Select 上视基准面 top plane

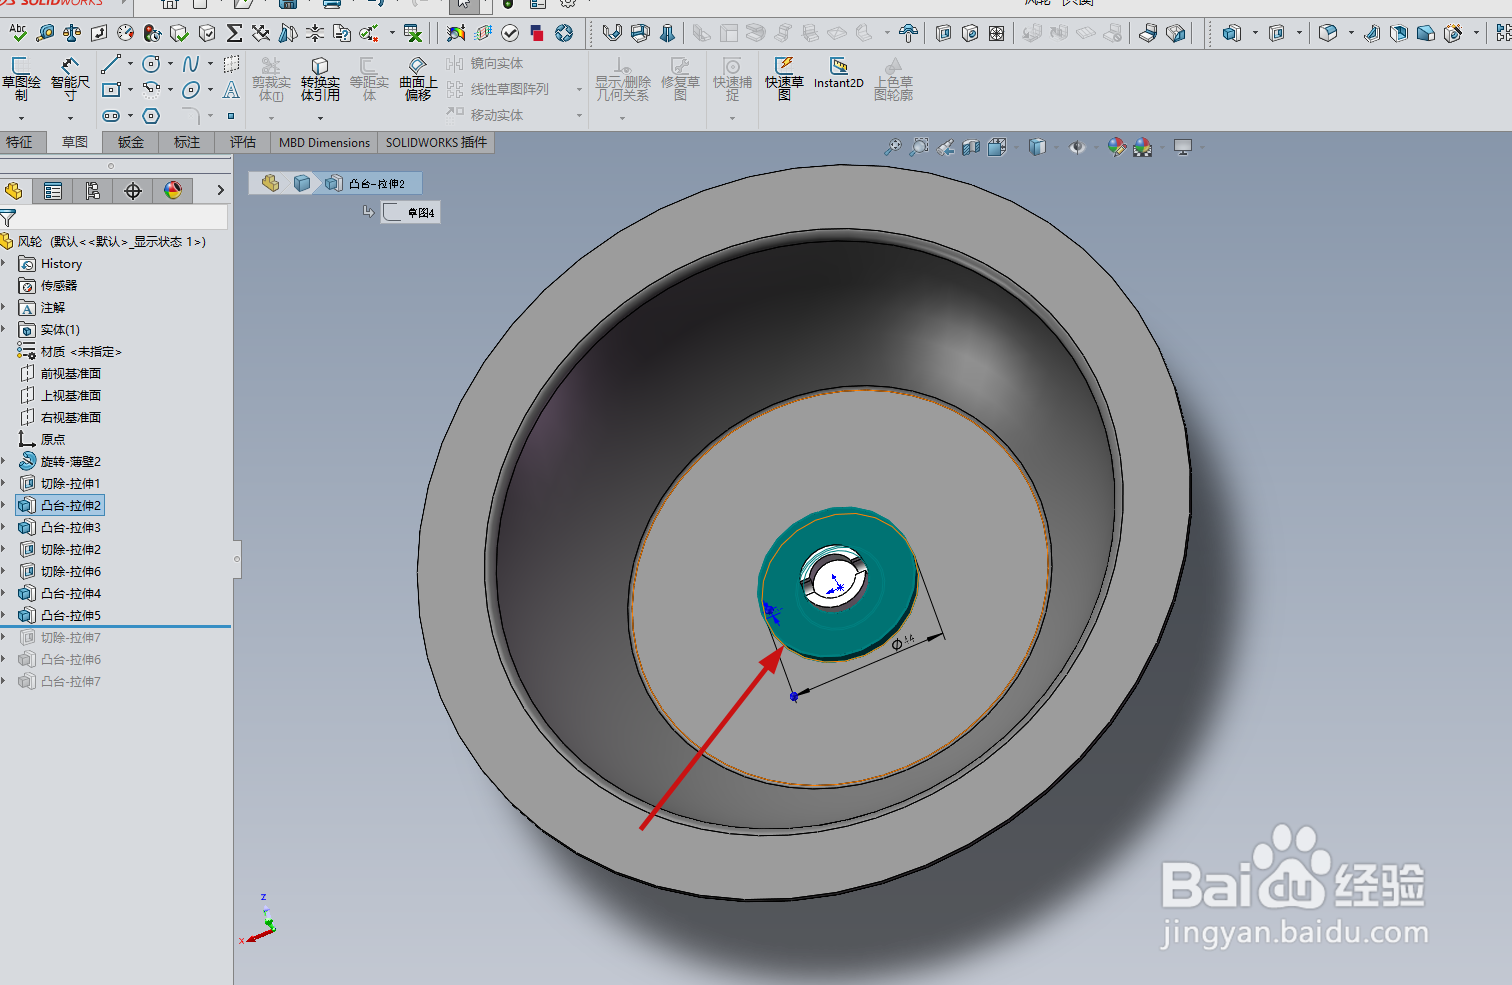click(x=60, y=396)
